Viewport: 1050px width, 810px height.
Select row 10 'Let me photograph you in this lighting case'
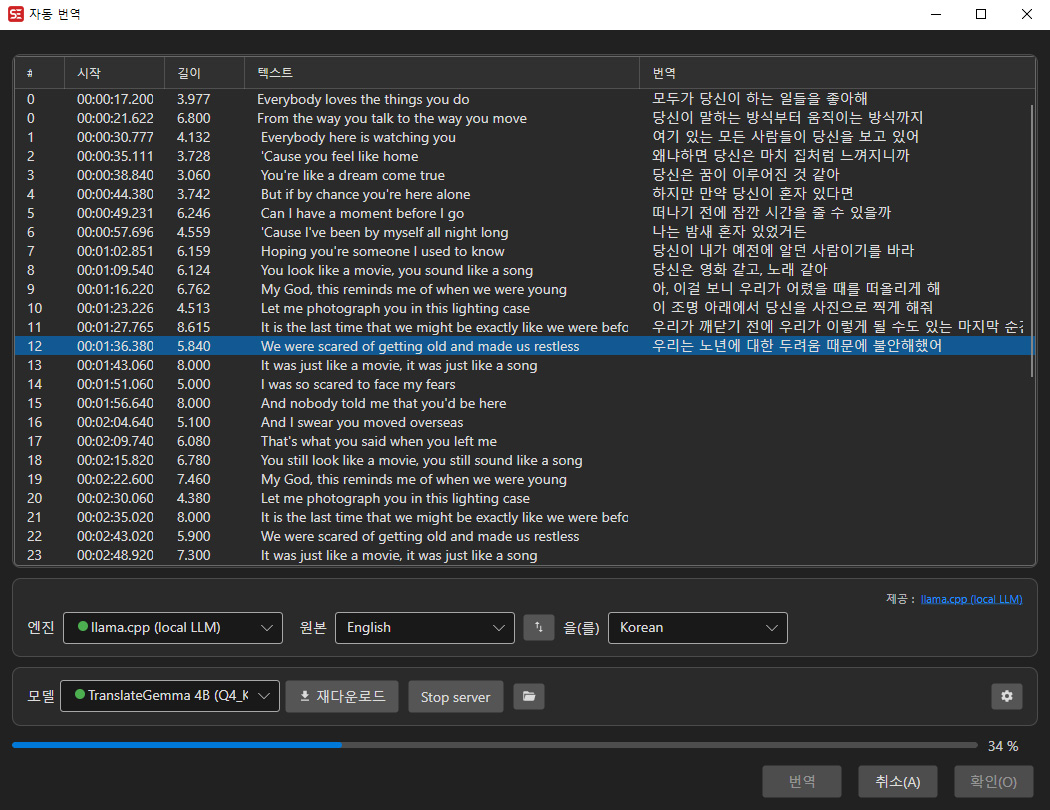[522, 309]
